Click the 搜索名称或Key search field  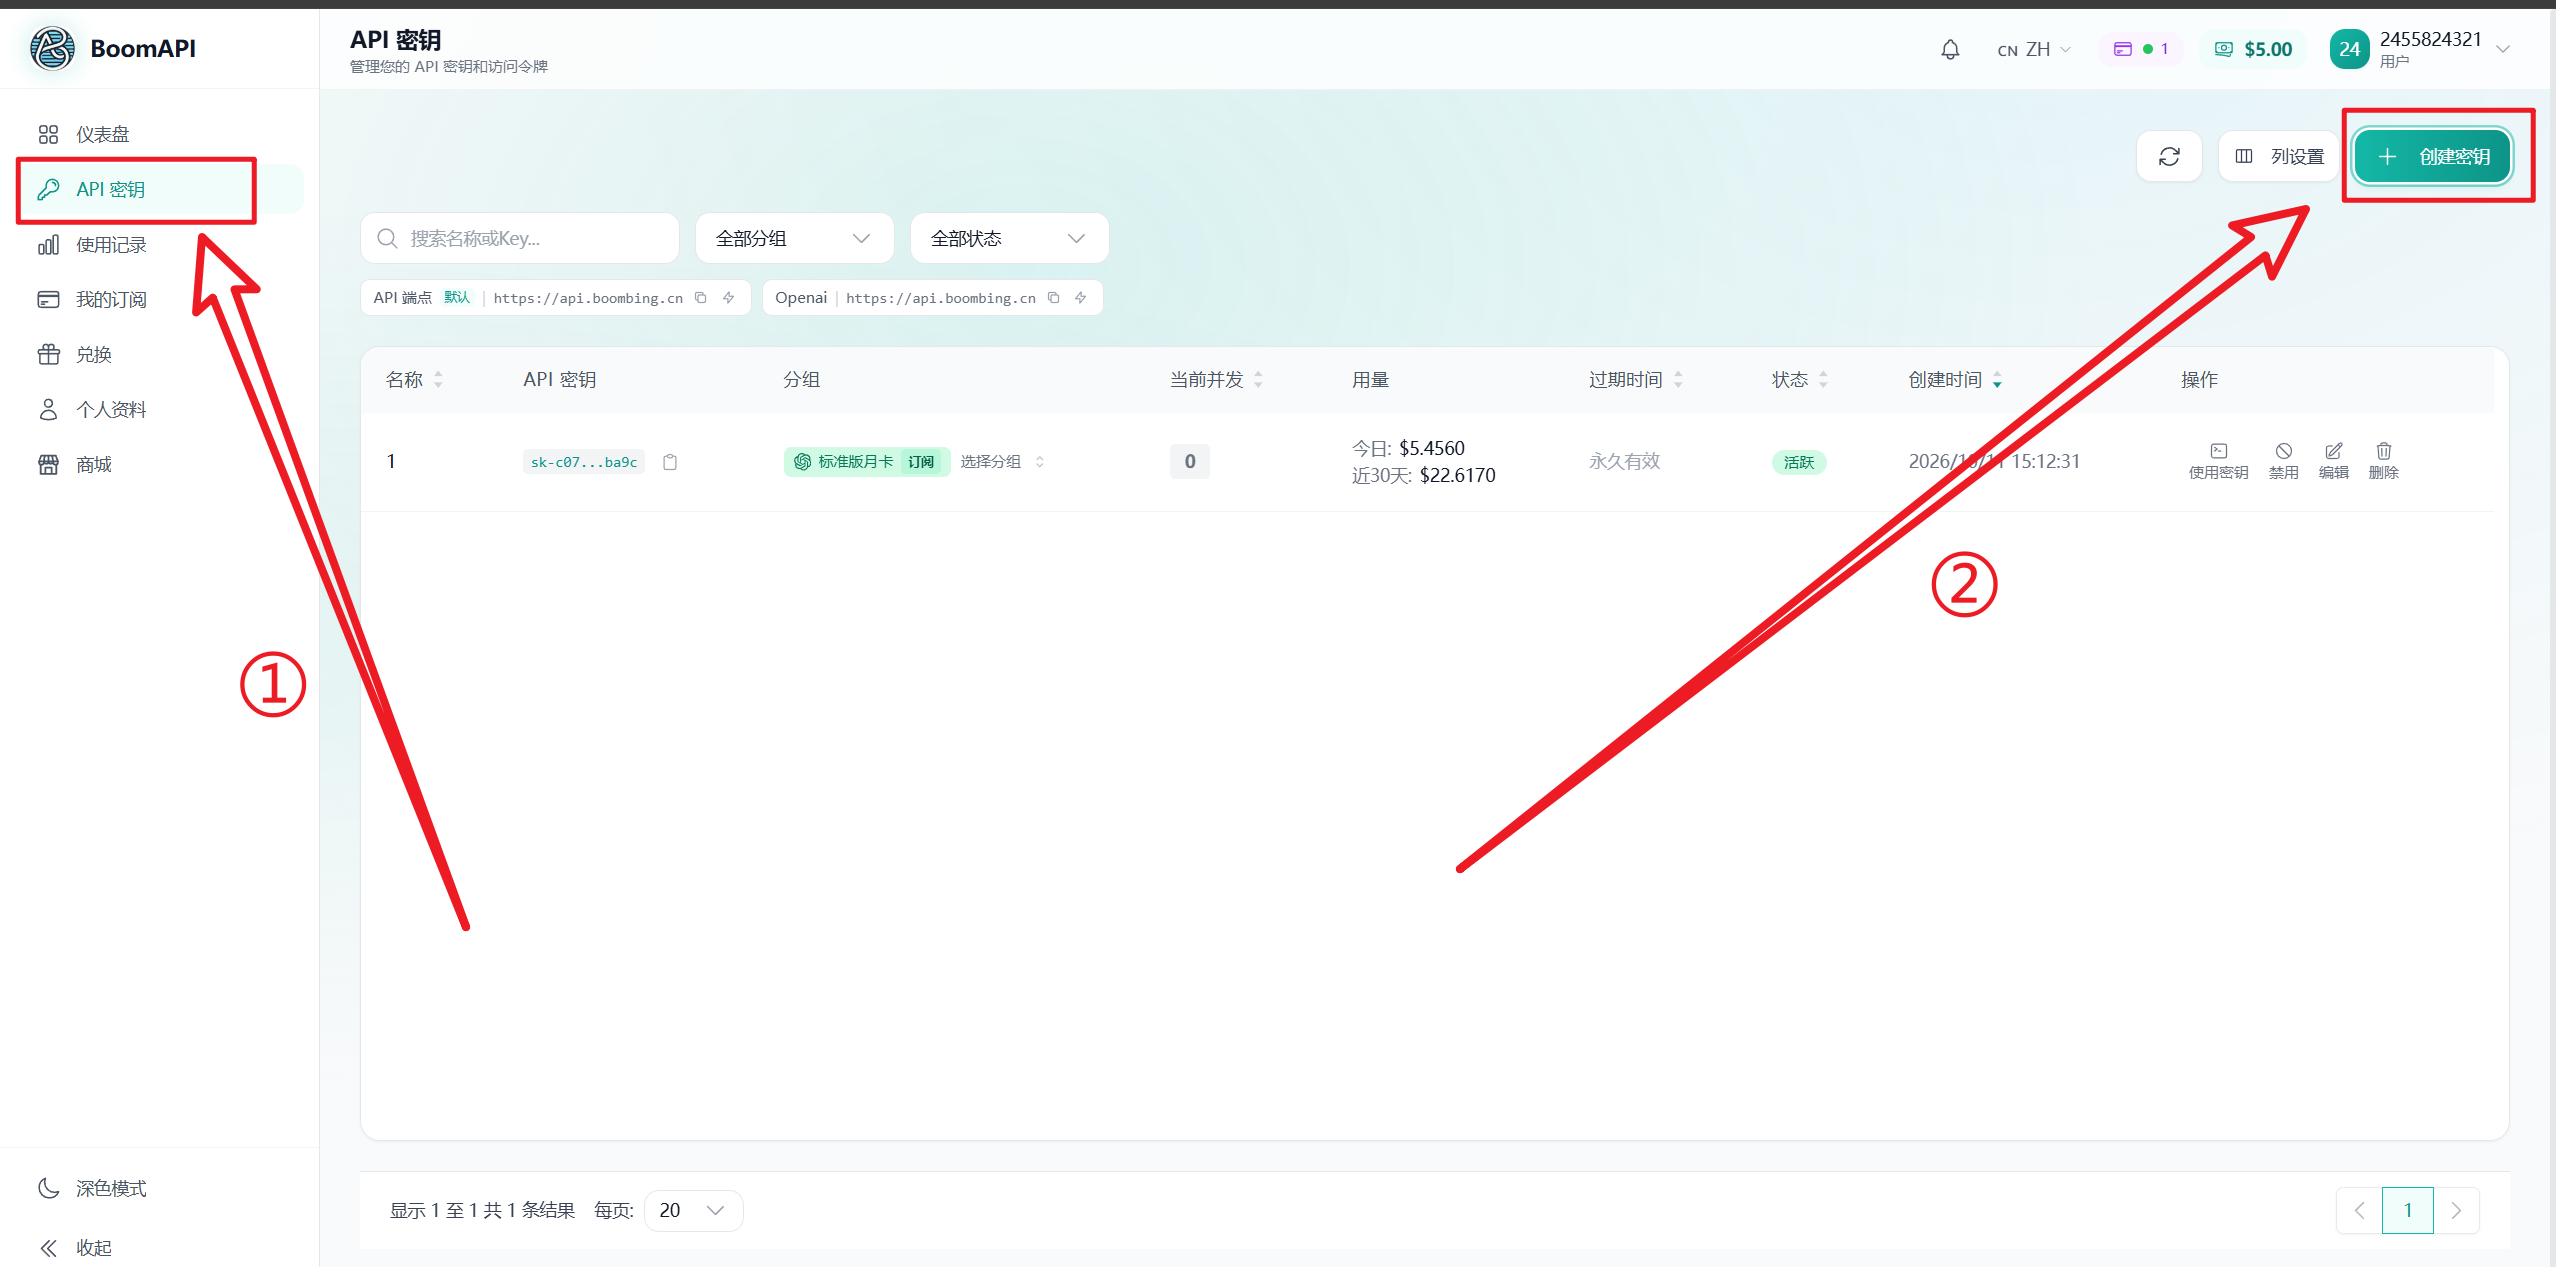tap(520, 238)
